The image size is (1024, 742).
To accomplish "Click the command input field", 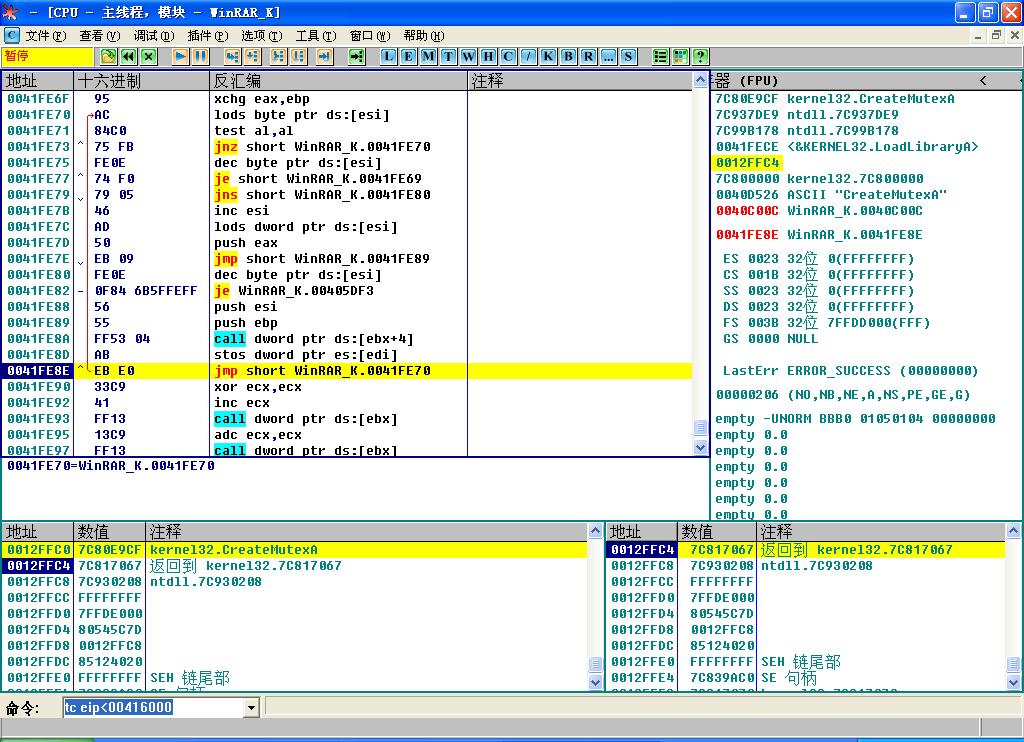I will click(x=152, y=708).
